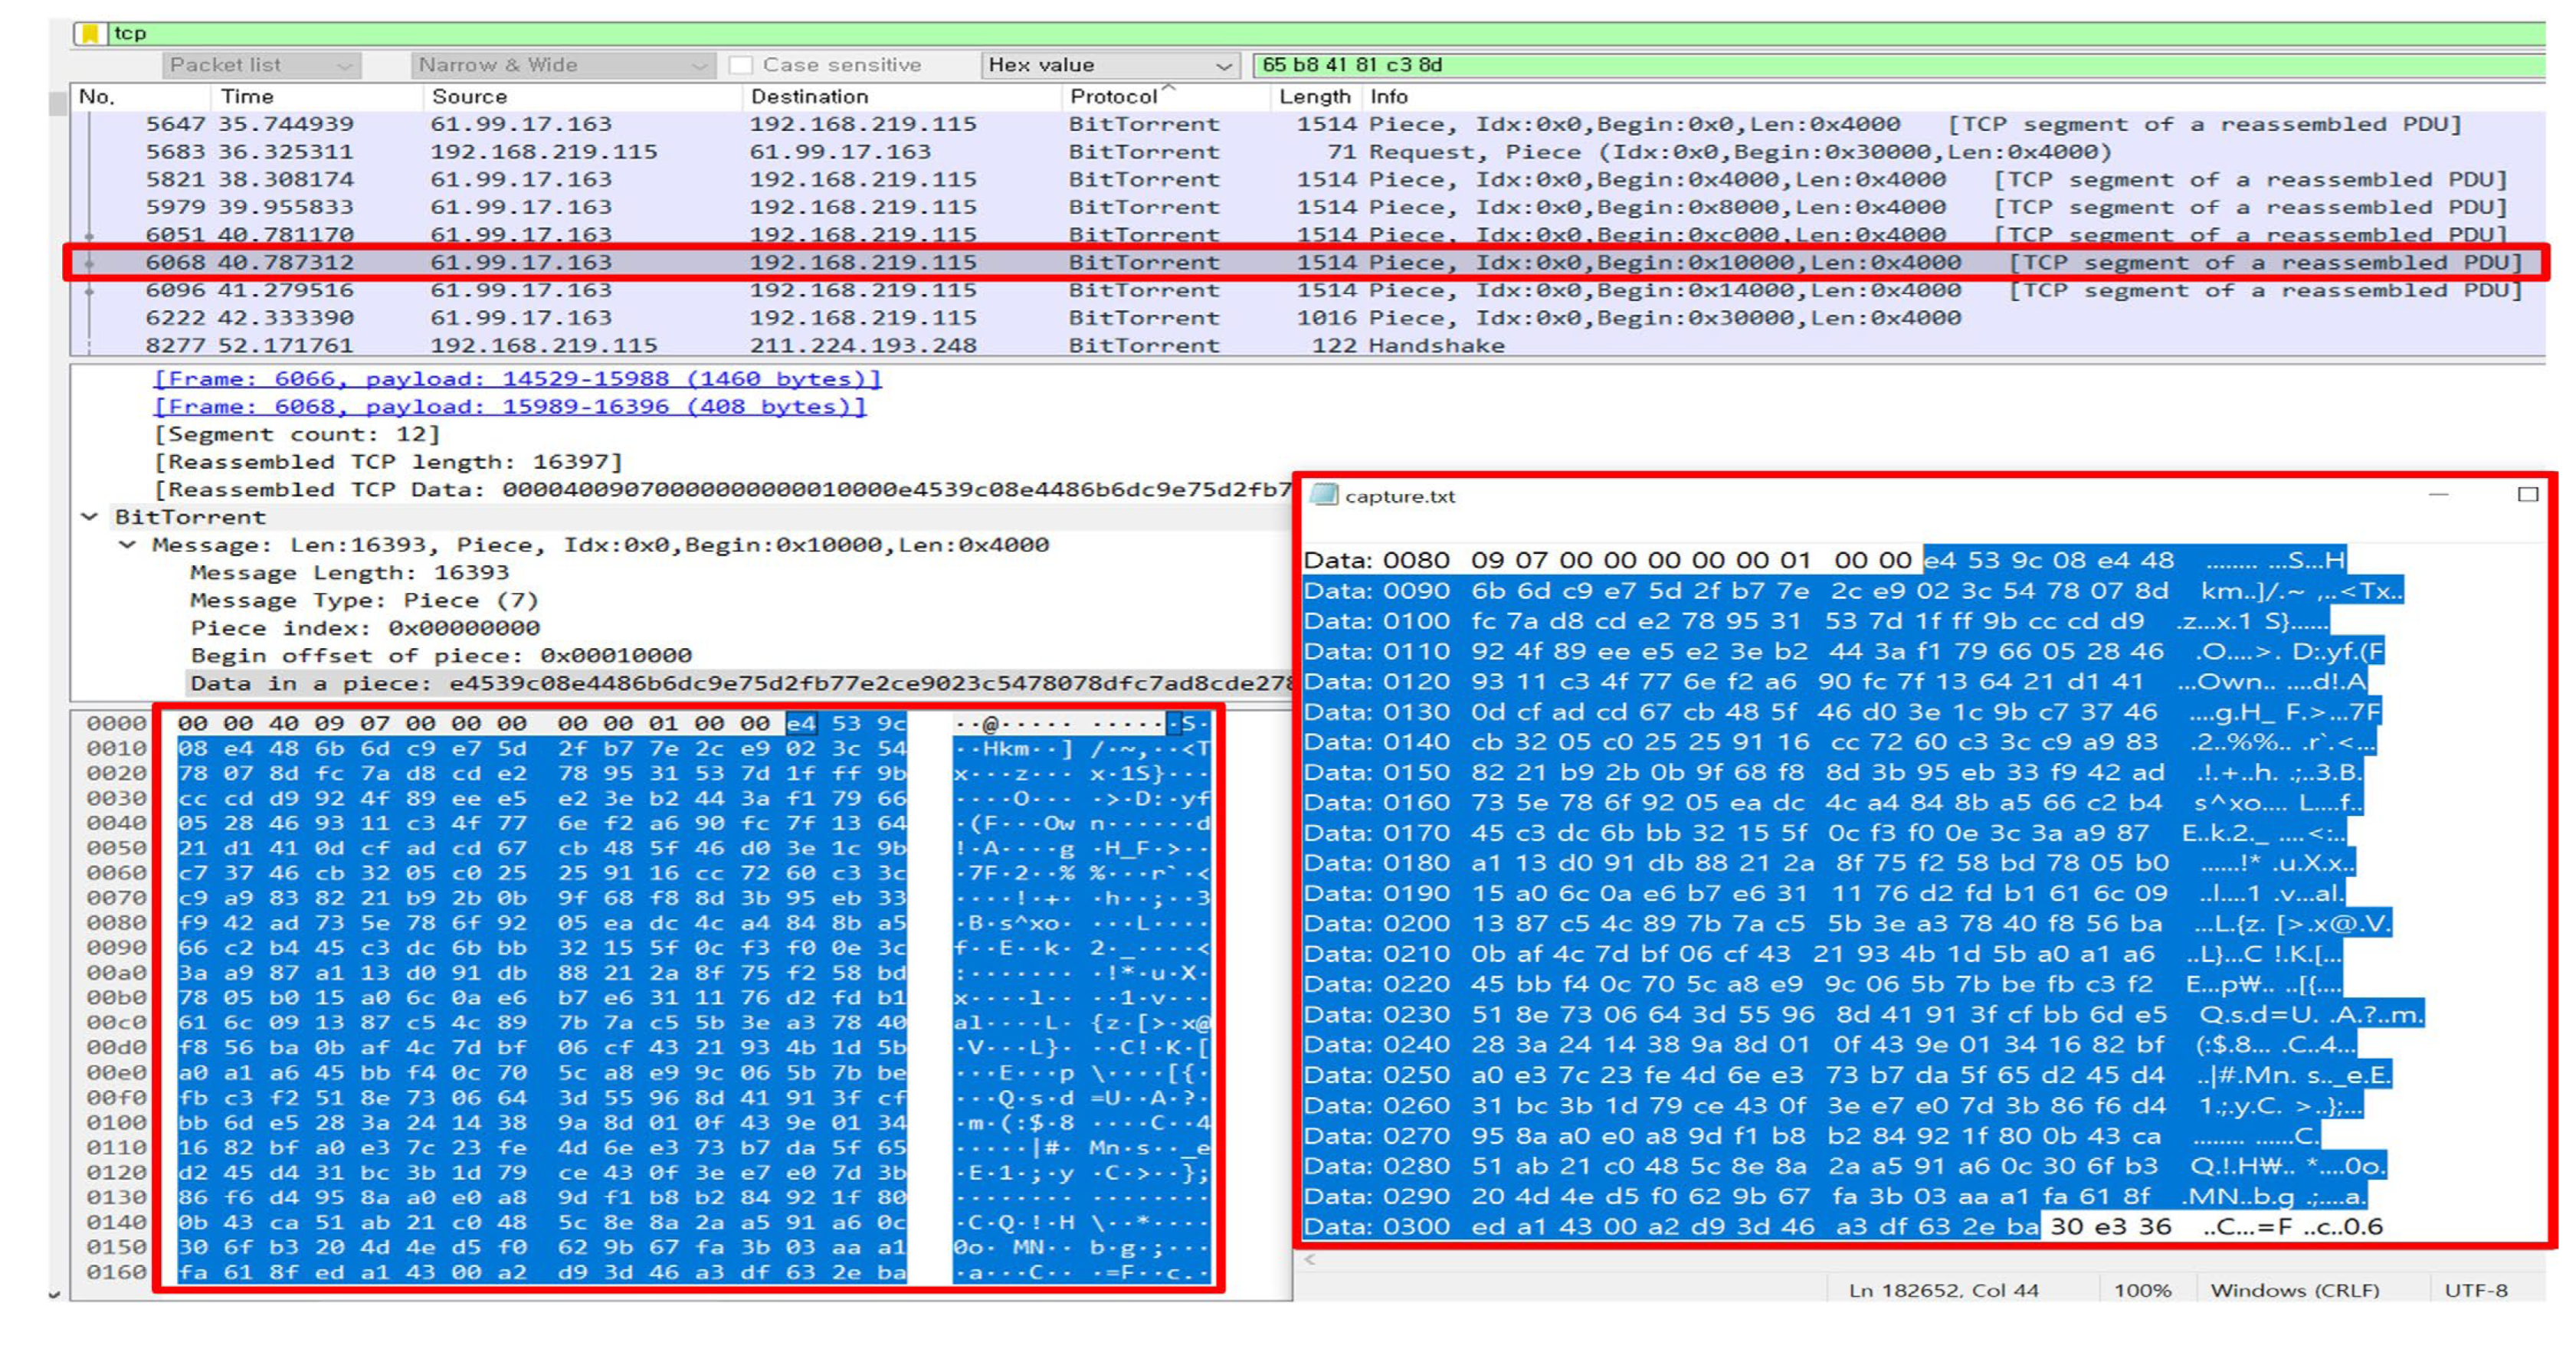
Task: Open the Hex value type dropdown
Action: coord(1110,65)
